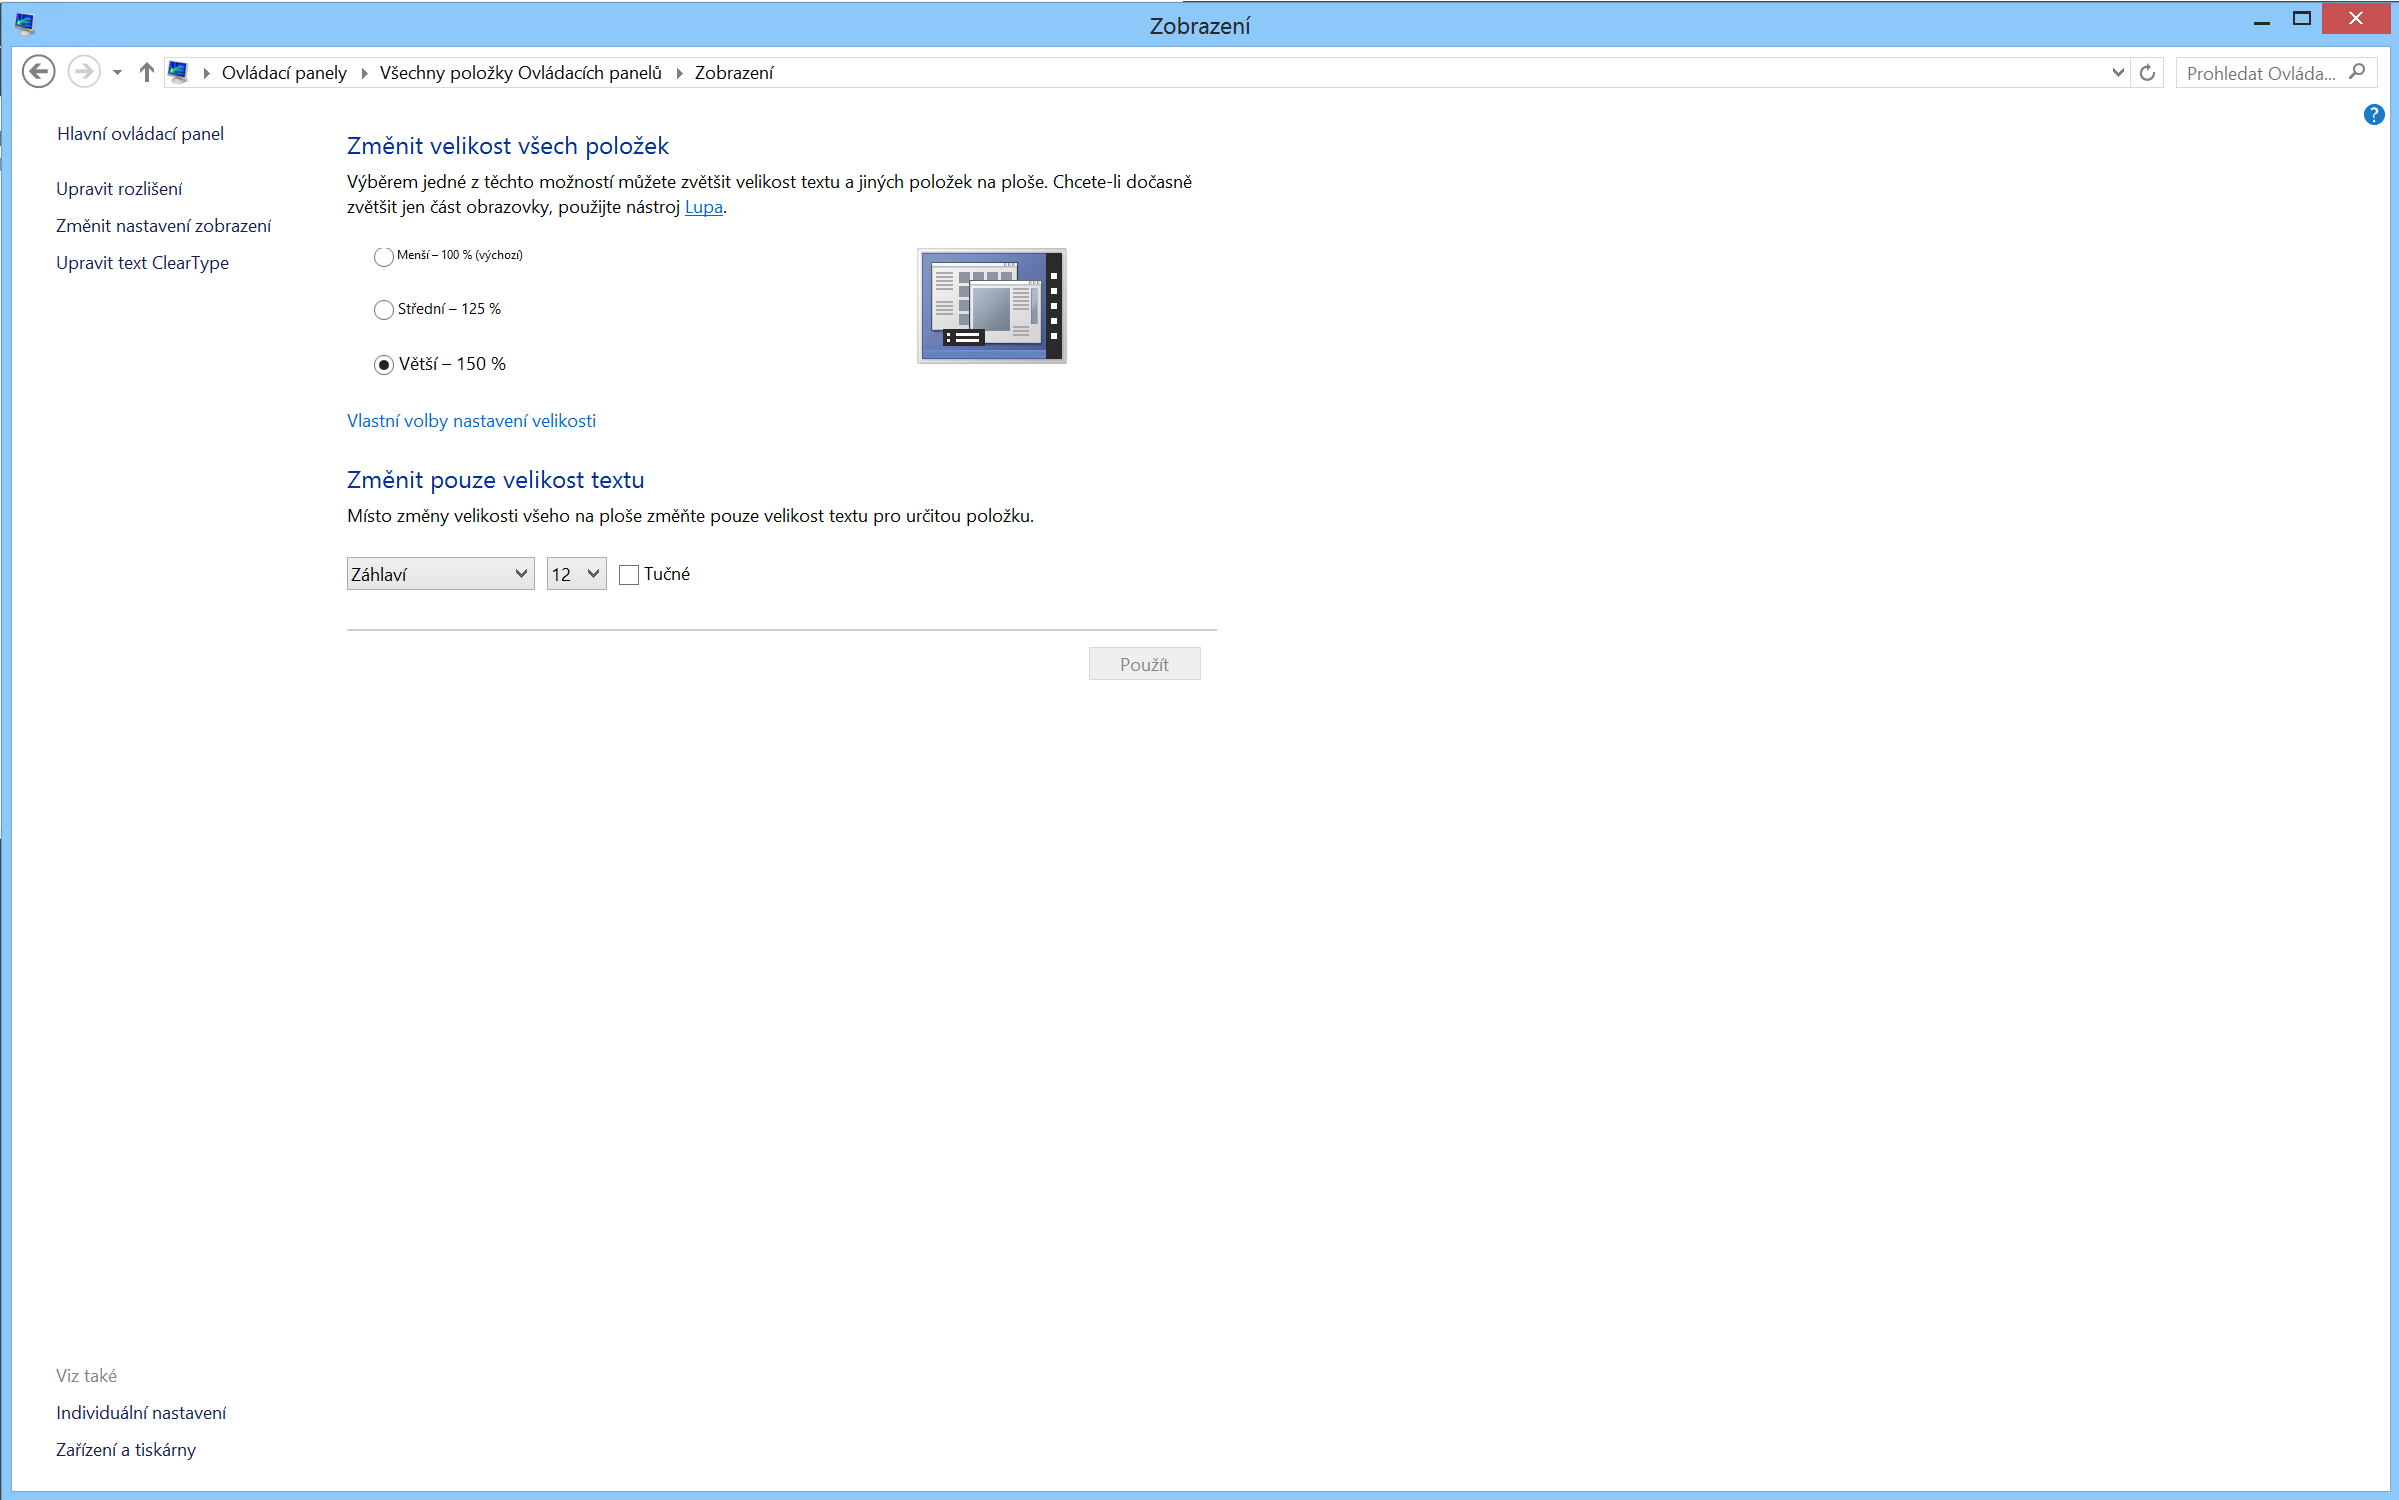
Task: Open the Lupa link
Action: coord(703,207)
